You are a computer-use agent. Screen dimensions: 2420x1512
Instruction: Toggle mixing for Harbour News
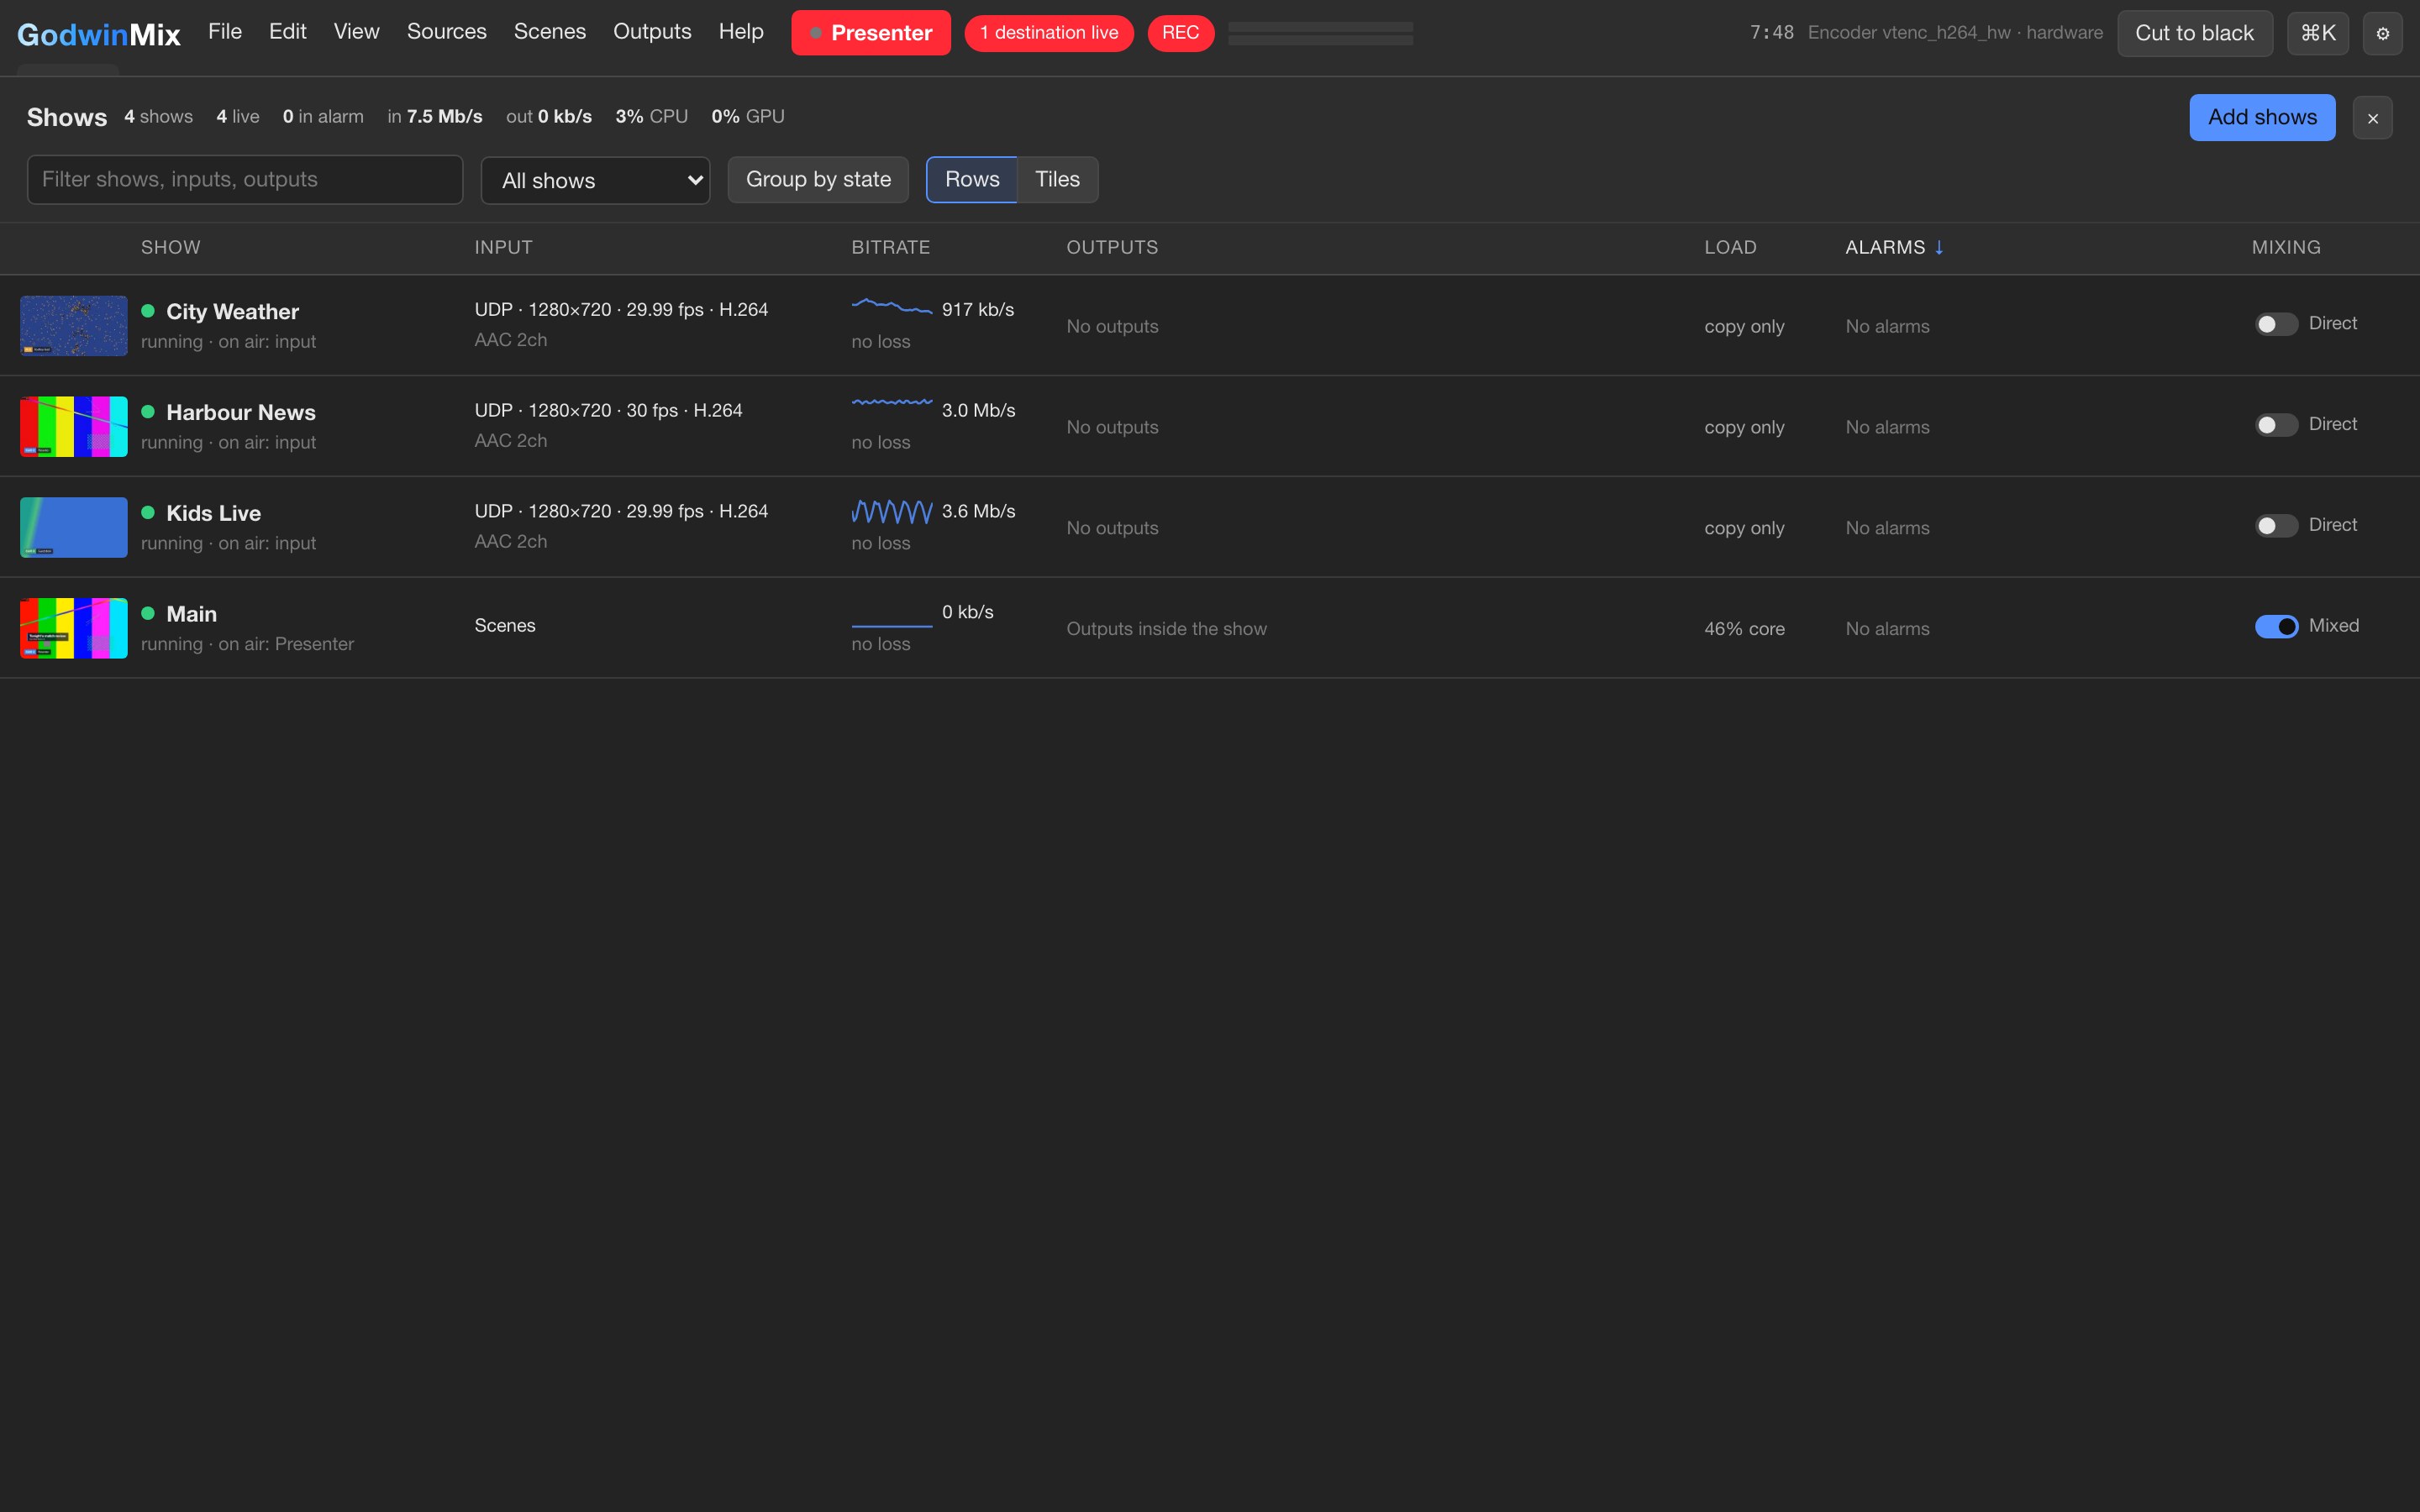(x=2276, y=425)
